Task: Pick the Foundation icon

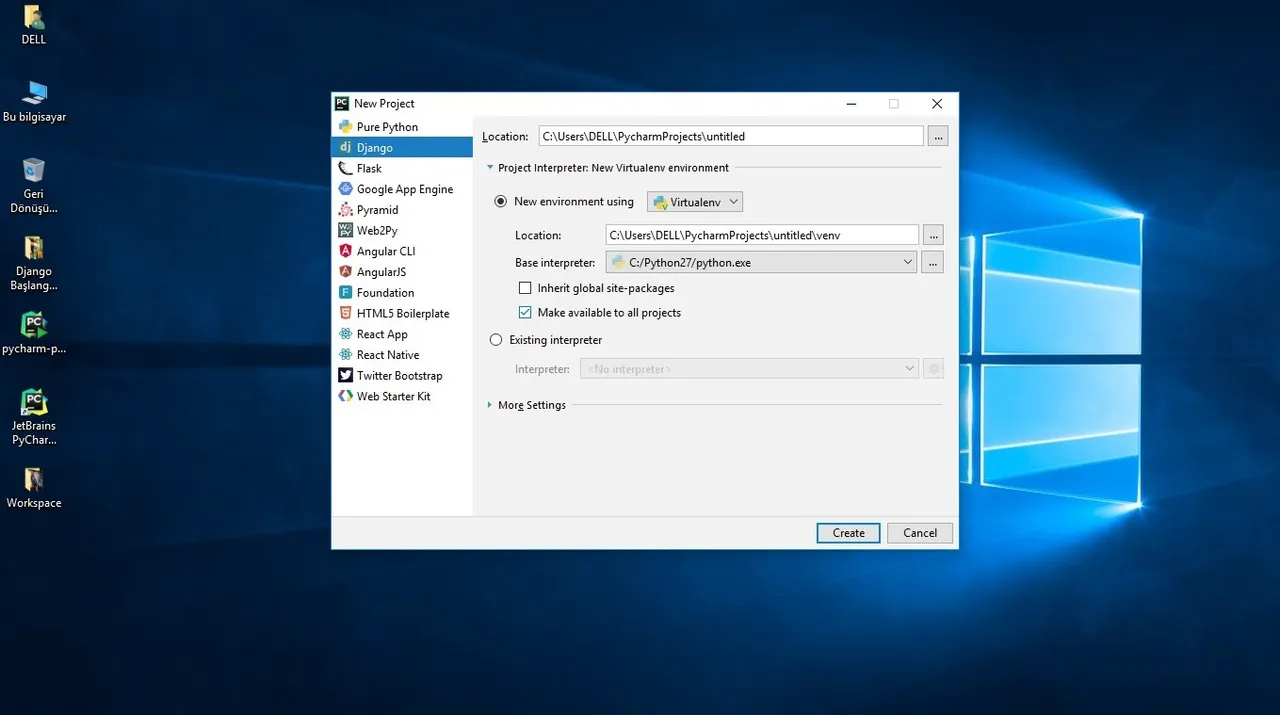Action: point(345,293)
